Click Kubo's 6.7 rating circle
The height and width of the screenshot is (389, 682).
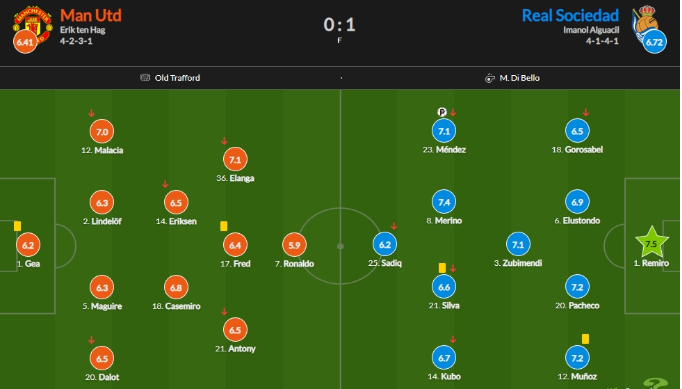point(444,358)
